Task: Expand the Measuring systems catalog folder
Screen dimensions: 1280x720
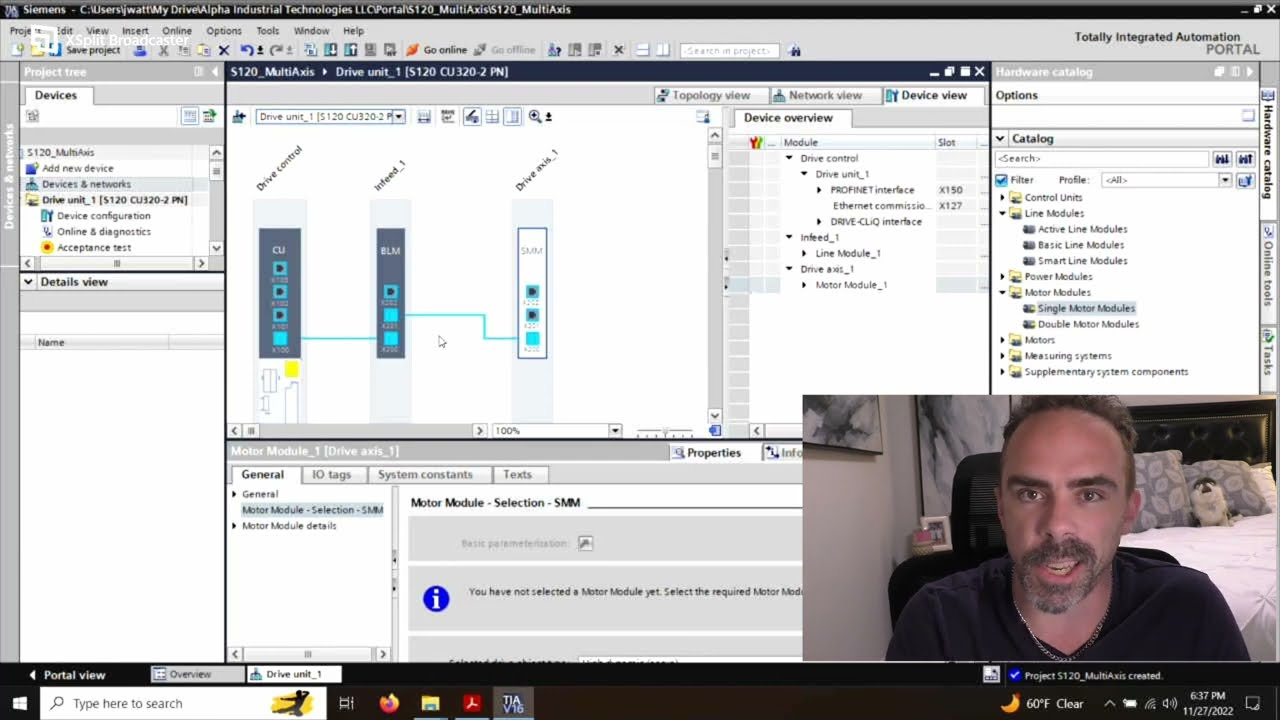Action: [1003, 356]
